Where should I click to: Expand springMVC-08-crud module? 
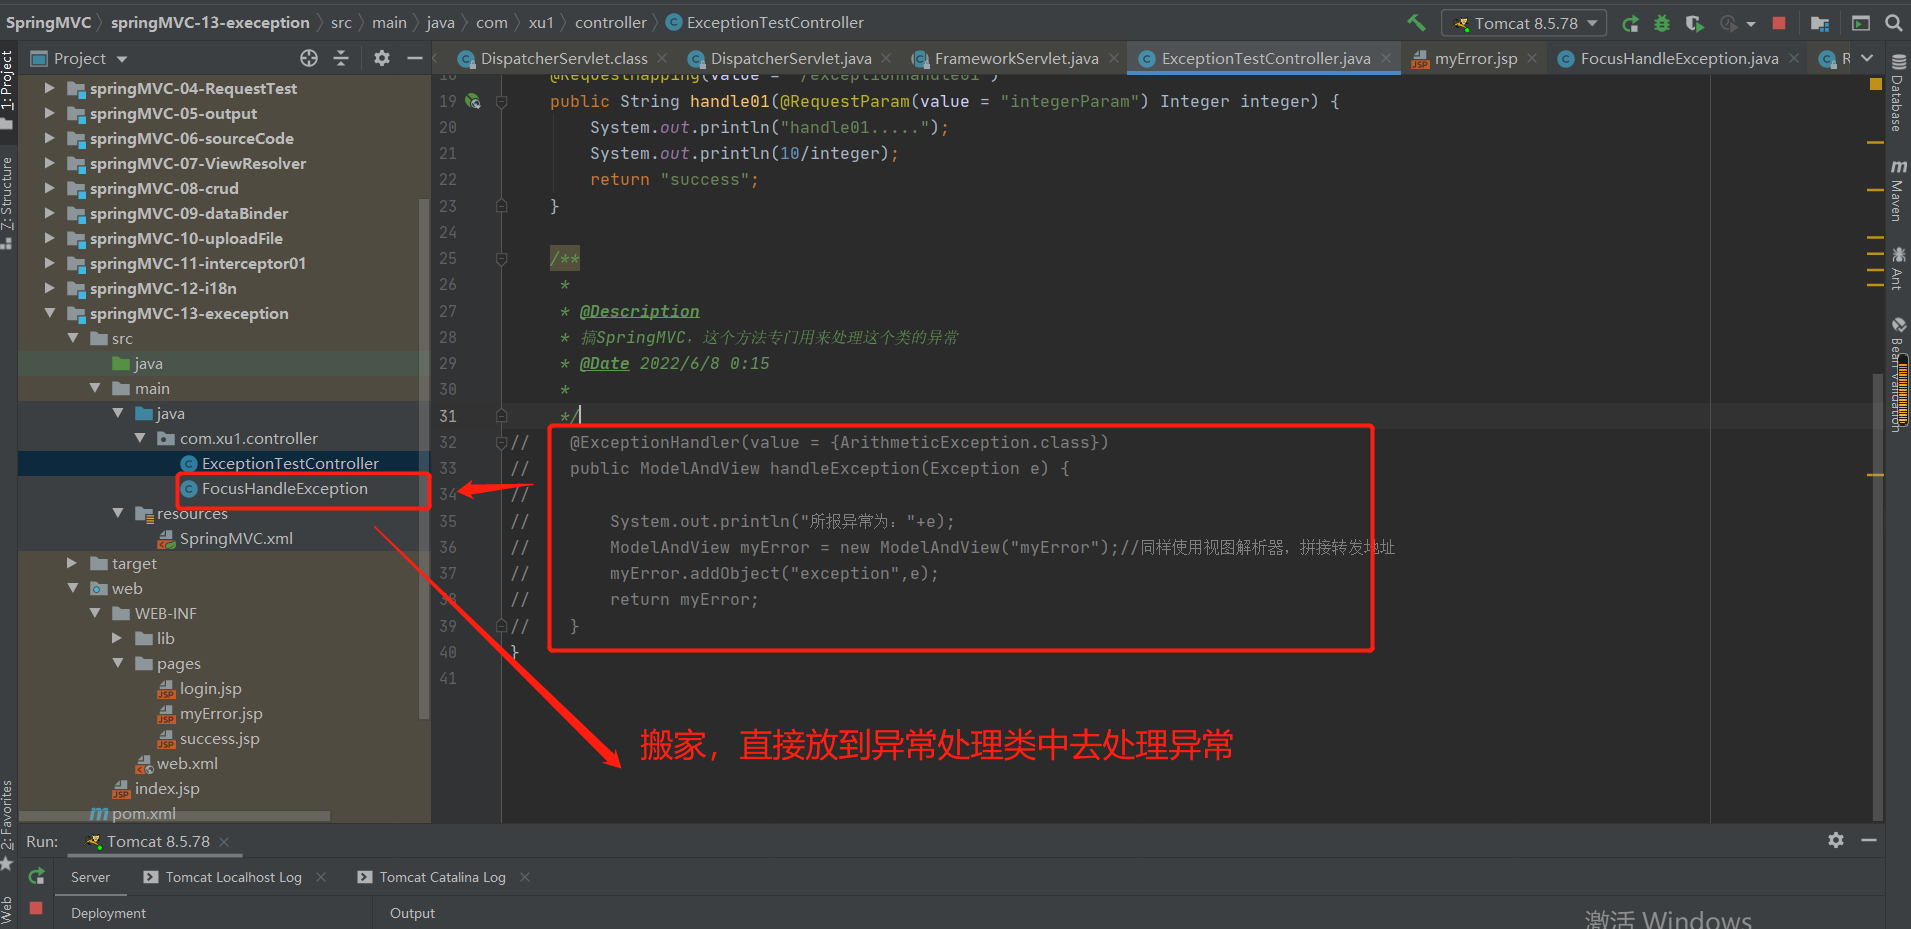[49, 188]
